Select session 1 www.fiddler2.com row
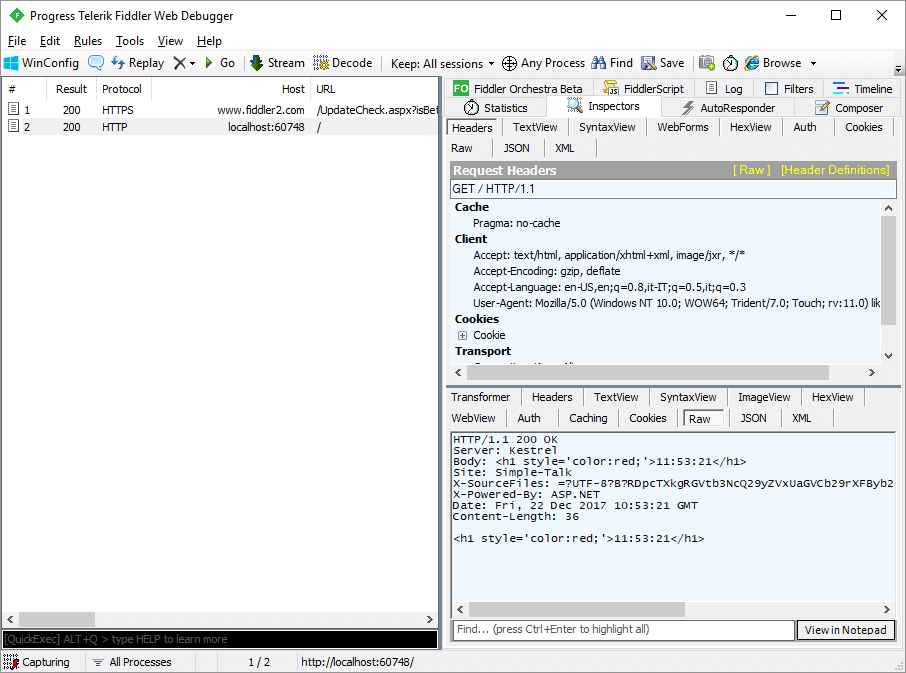The height and width of the screenshot is (673, 906). pyautogui.click(x=220, y=110)
